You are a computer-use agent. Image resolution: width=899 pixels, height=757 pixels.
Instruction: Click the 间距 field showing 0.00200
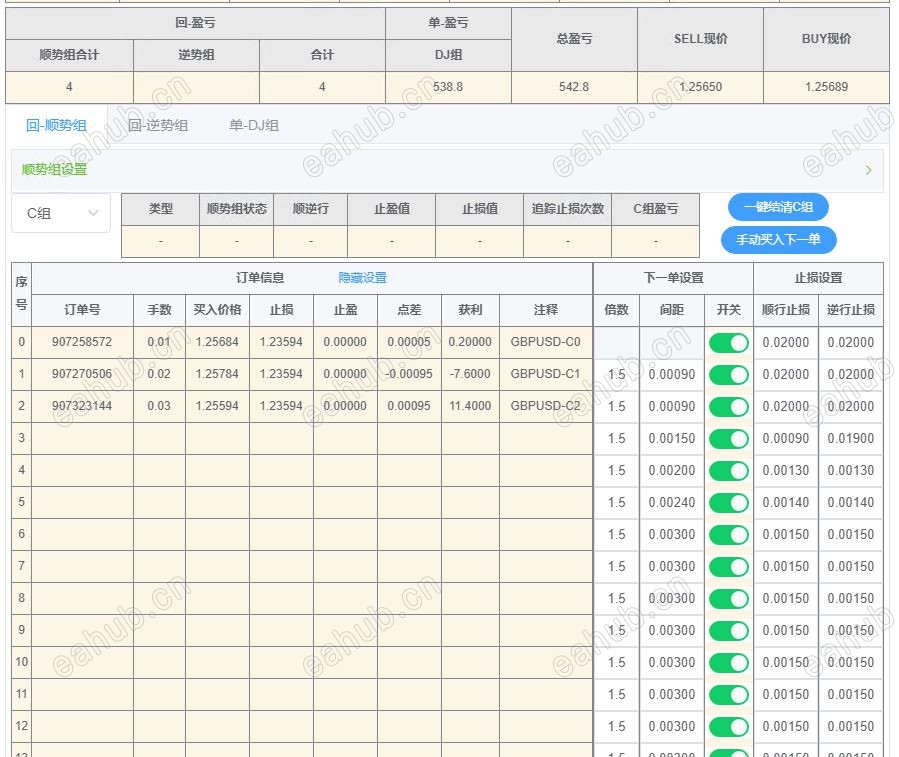coord(671,470)
